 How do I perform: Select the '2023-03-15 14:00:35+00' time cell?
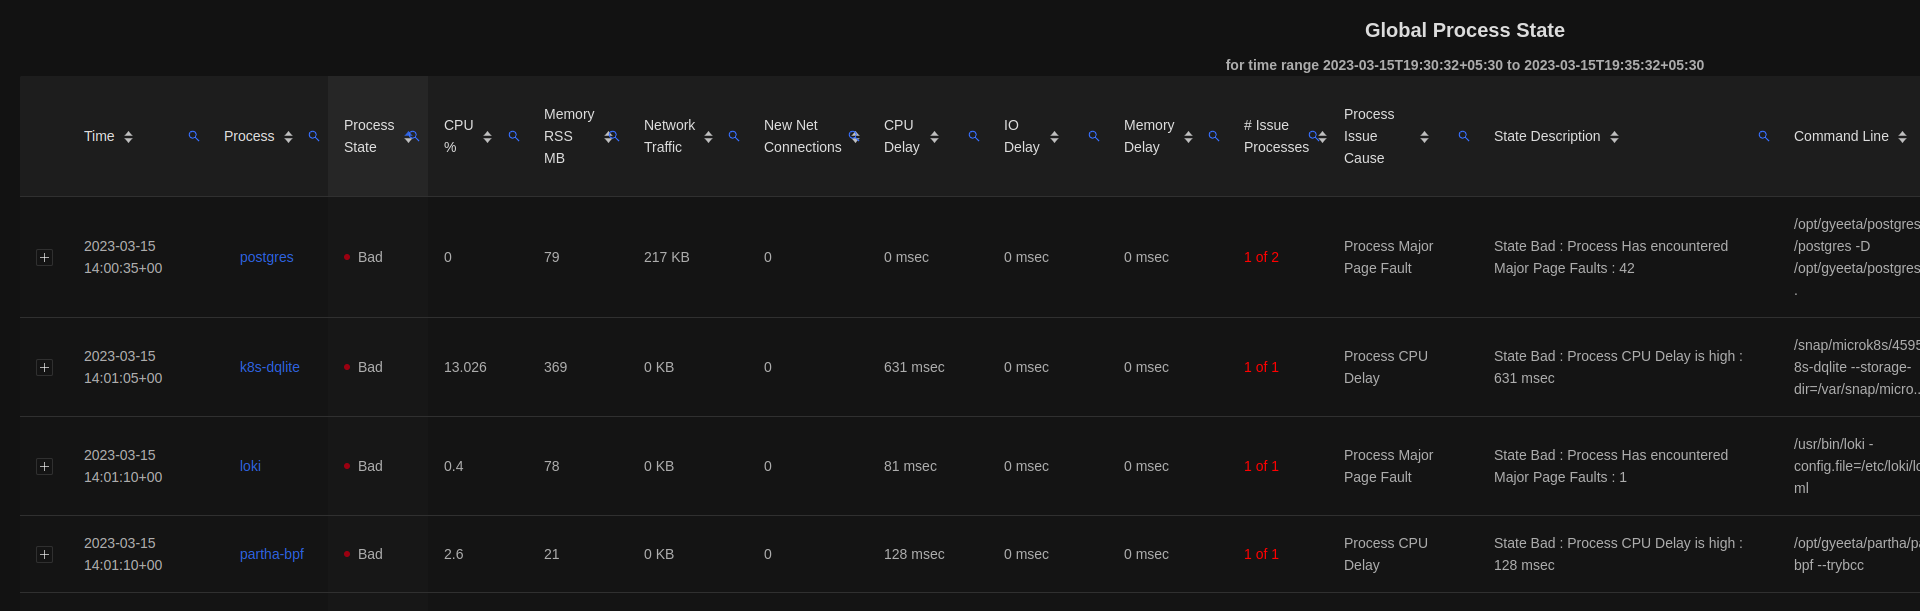coord(123,257)
